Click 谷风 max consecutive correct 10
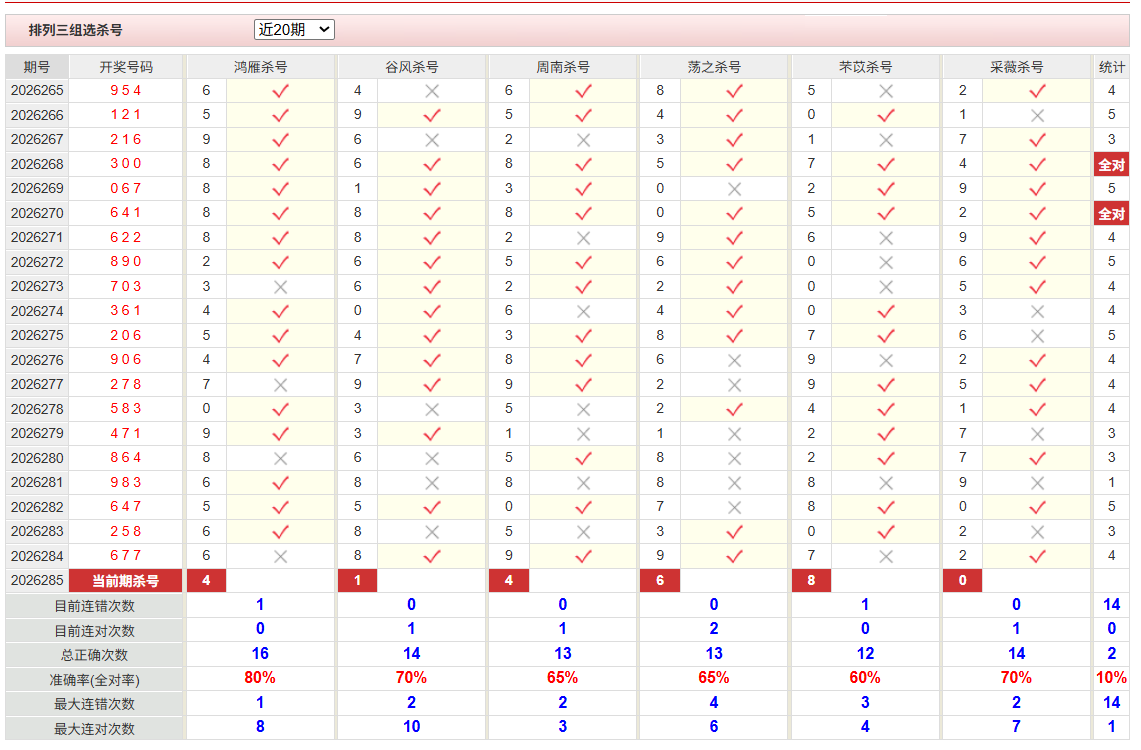 pyautogui.click(x=411, y=727)
